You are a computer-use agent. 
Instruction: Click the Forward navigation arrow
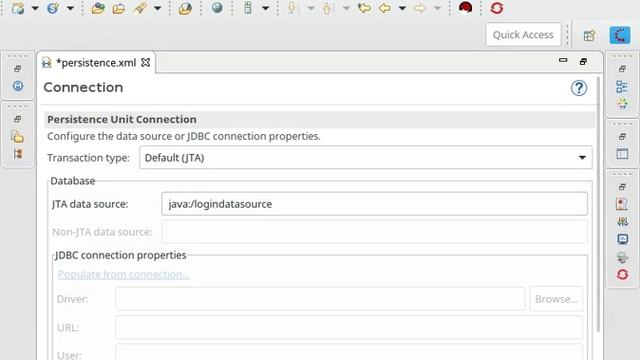(x=420, y=8)
